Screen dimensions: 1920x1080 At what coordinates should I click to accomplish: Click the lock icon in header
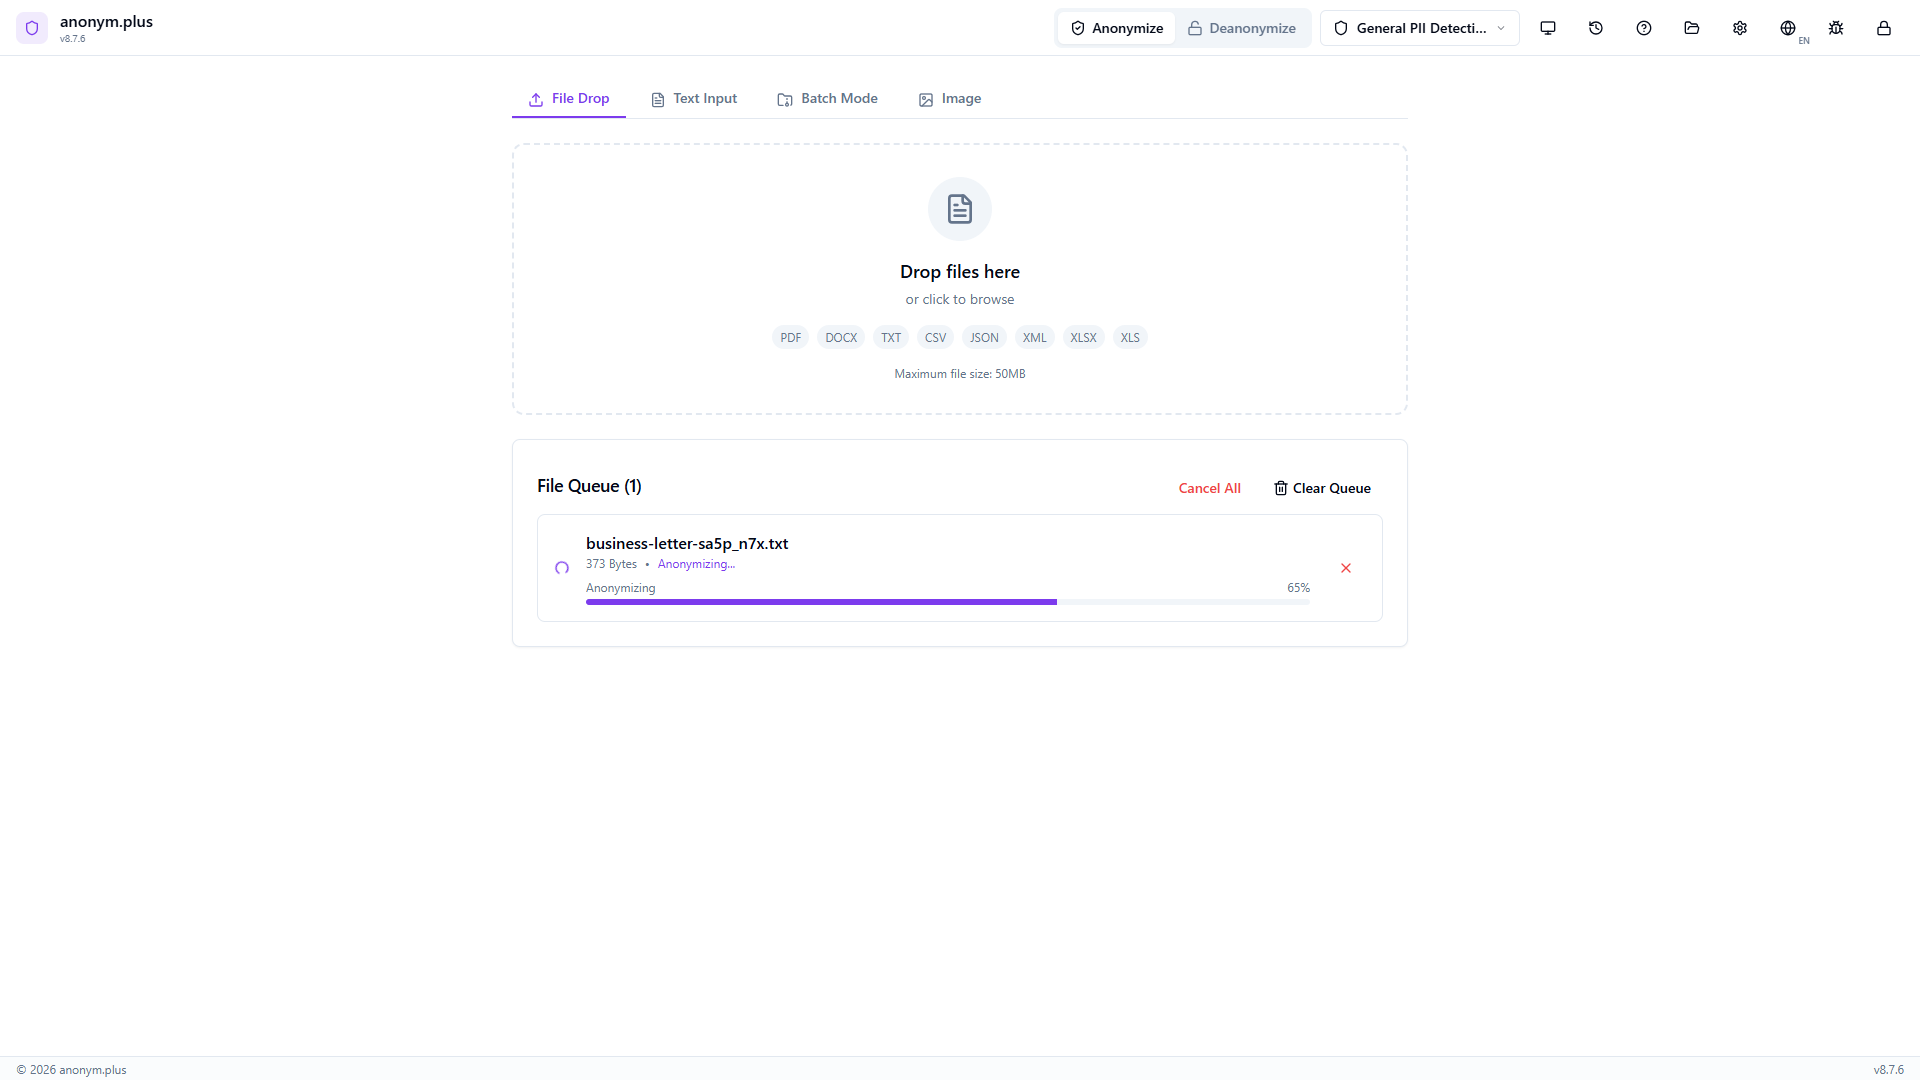pos(1884,28)
